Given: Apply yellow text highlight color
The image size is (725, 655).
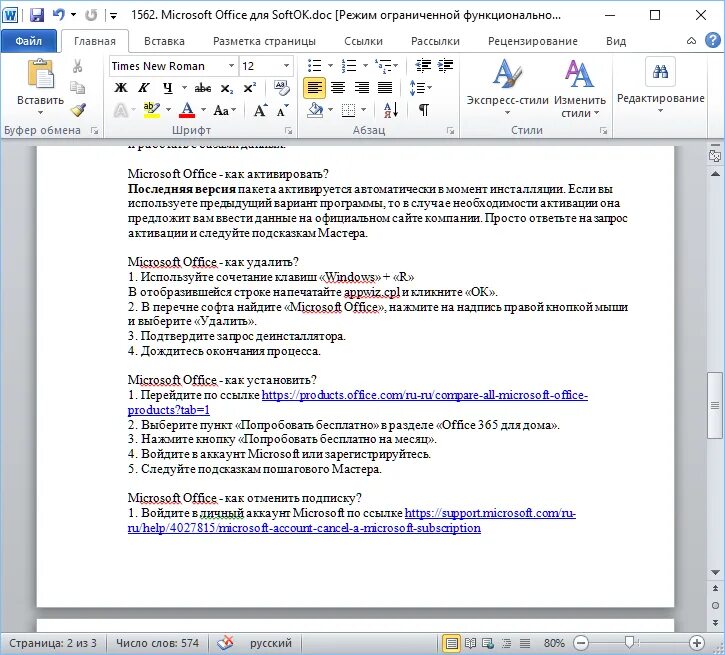Looking at the screenshot, I should 151,110.
